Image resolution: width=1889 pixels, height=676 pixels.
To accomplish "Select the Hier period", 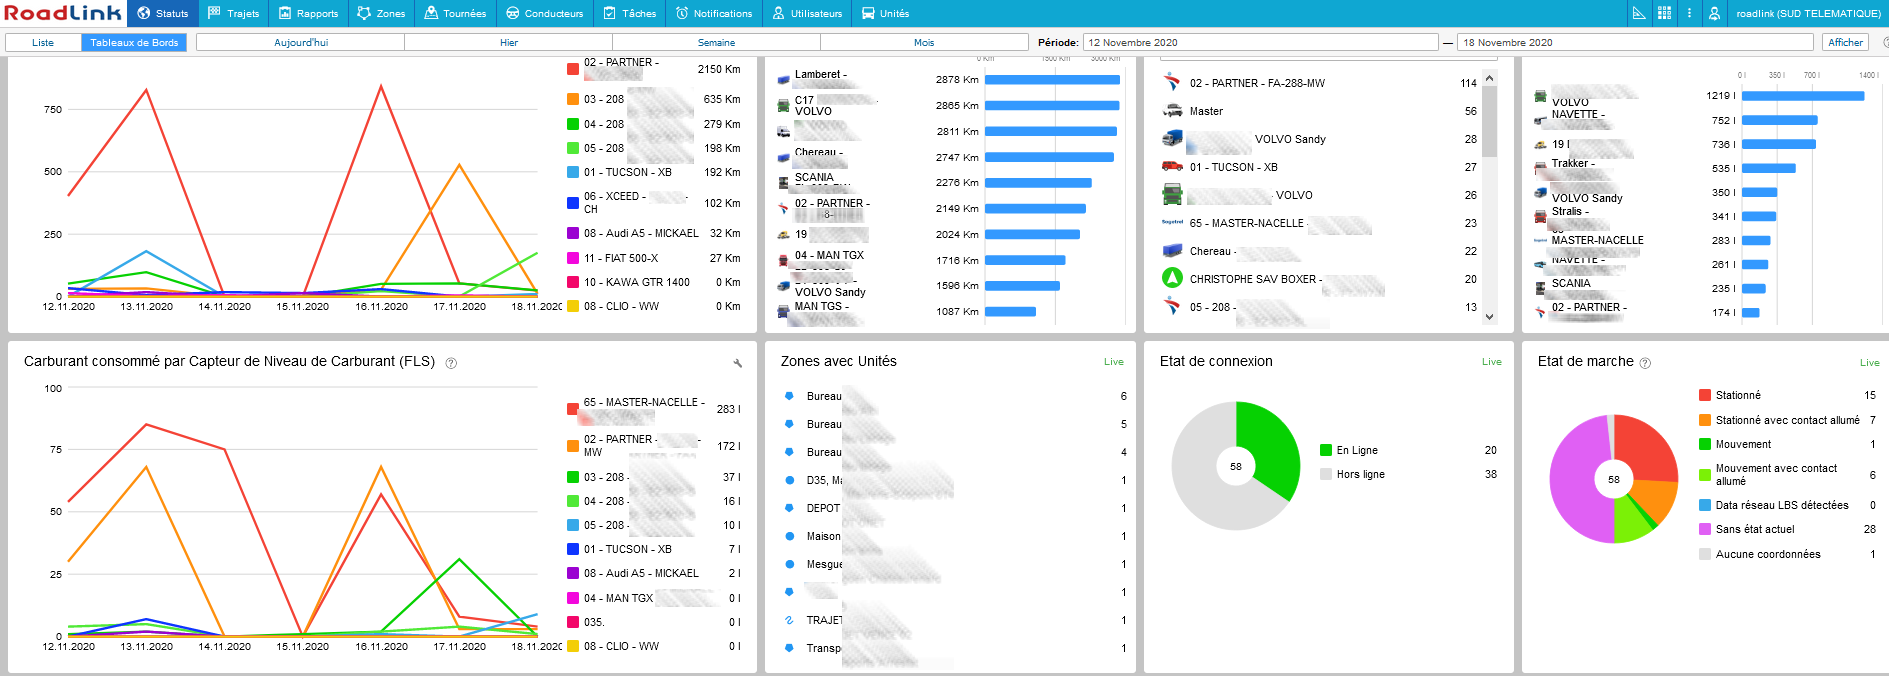I will [x=509, y=42].
